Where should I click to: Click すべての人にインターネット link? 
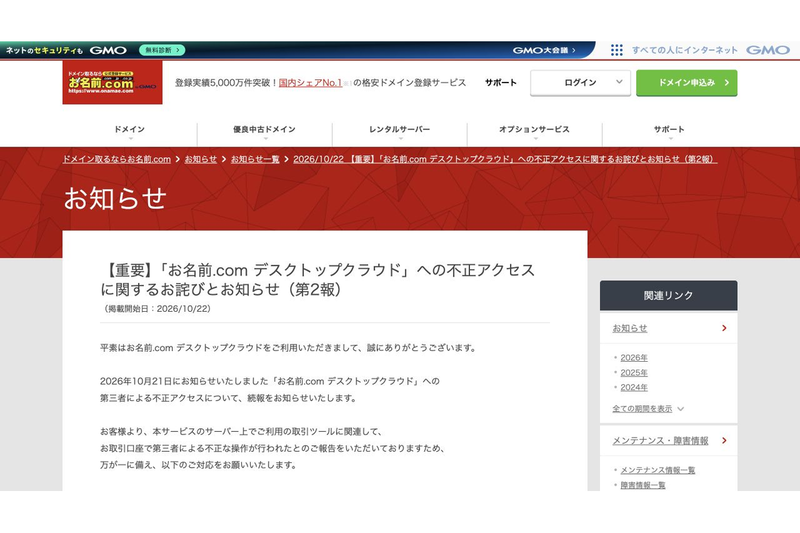pos(685,50)
